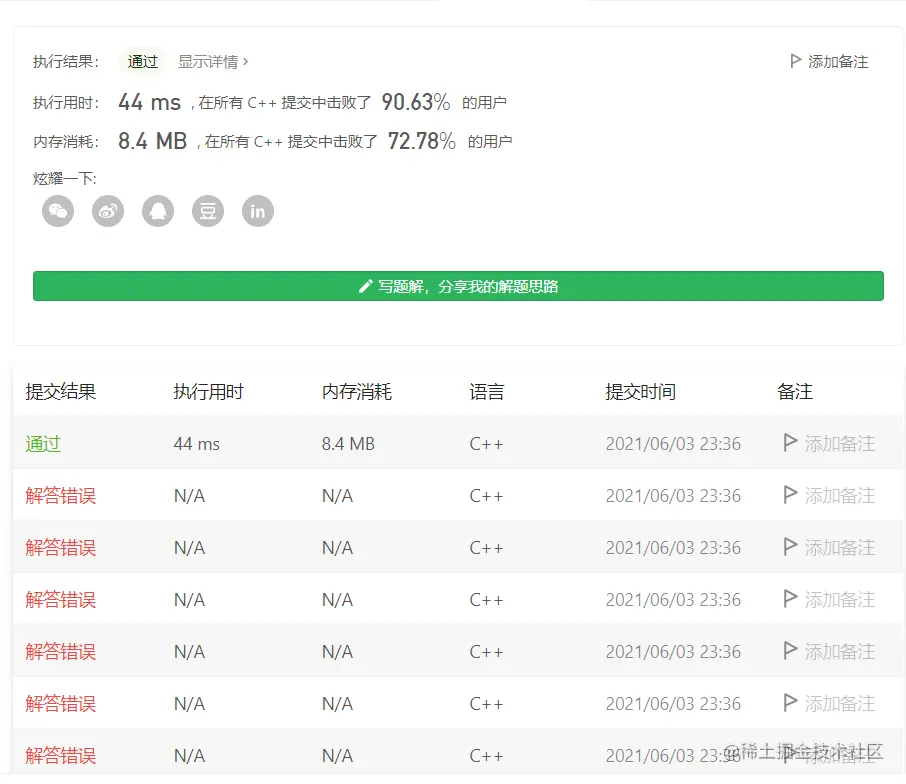Click the 提交时间 column header
The width and height of the screenshot is (906, 784).
click(641, 392)
